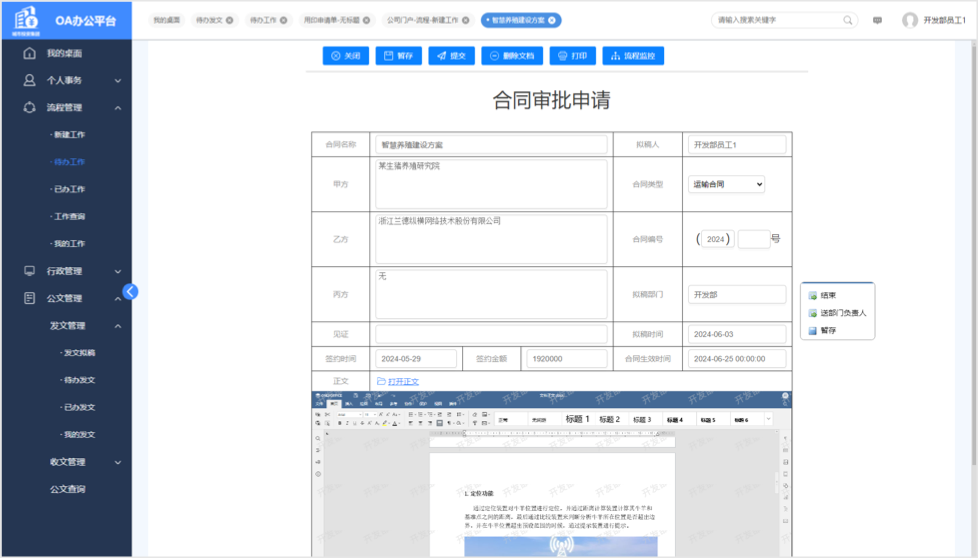This screenshot has height=558, width=978.
Task: Click the 提交 submit button
Action: tap(452, 56)
